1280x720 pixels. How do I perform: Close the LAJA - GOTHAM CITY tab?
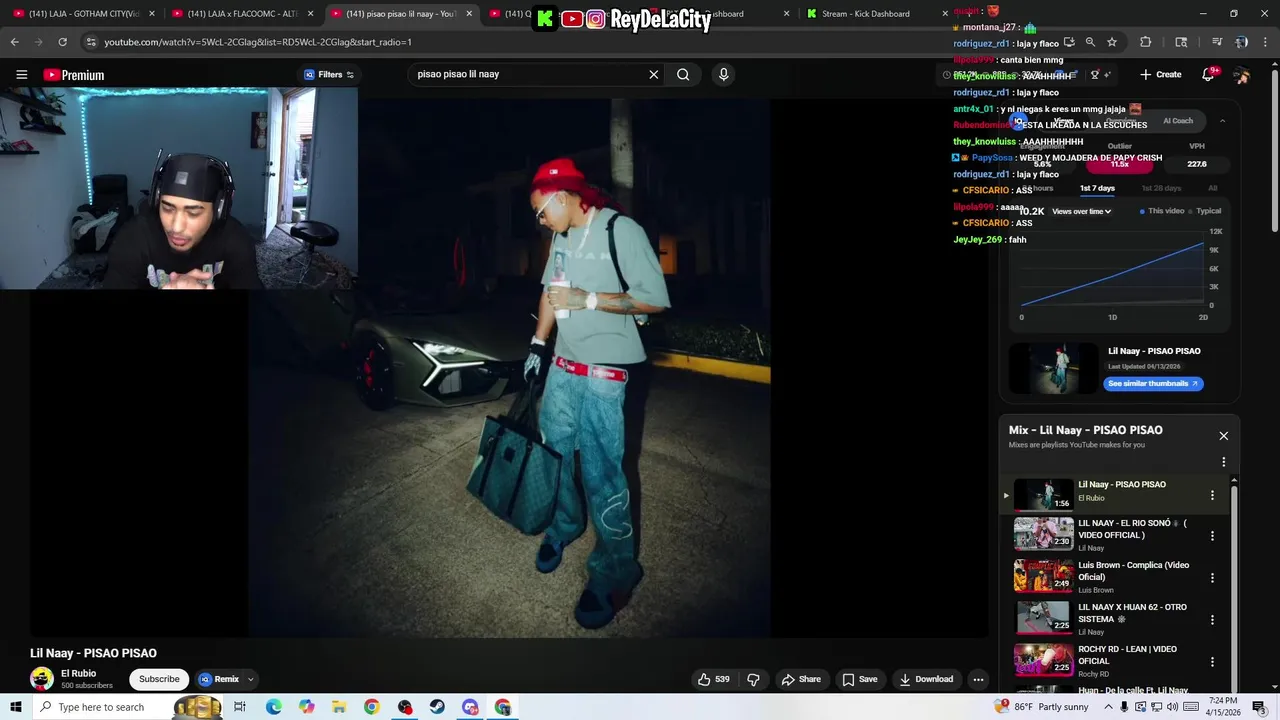click(x=152, y=14)
